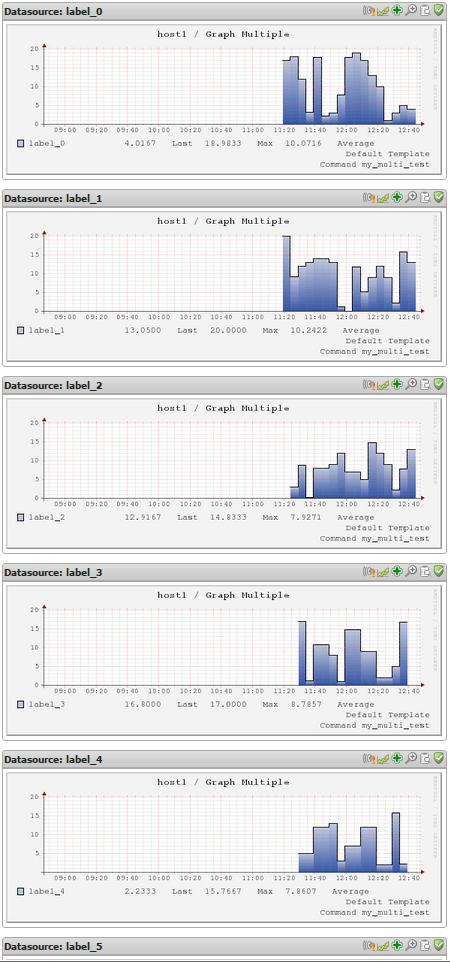Click the magnifier zoom icon for label_5
Viewport: 450px width, 962px height.
(412, 946)
